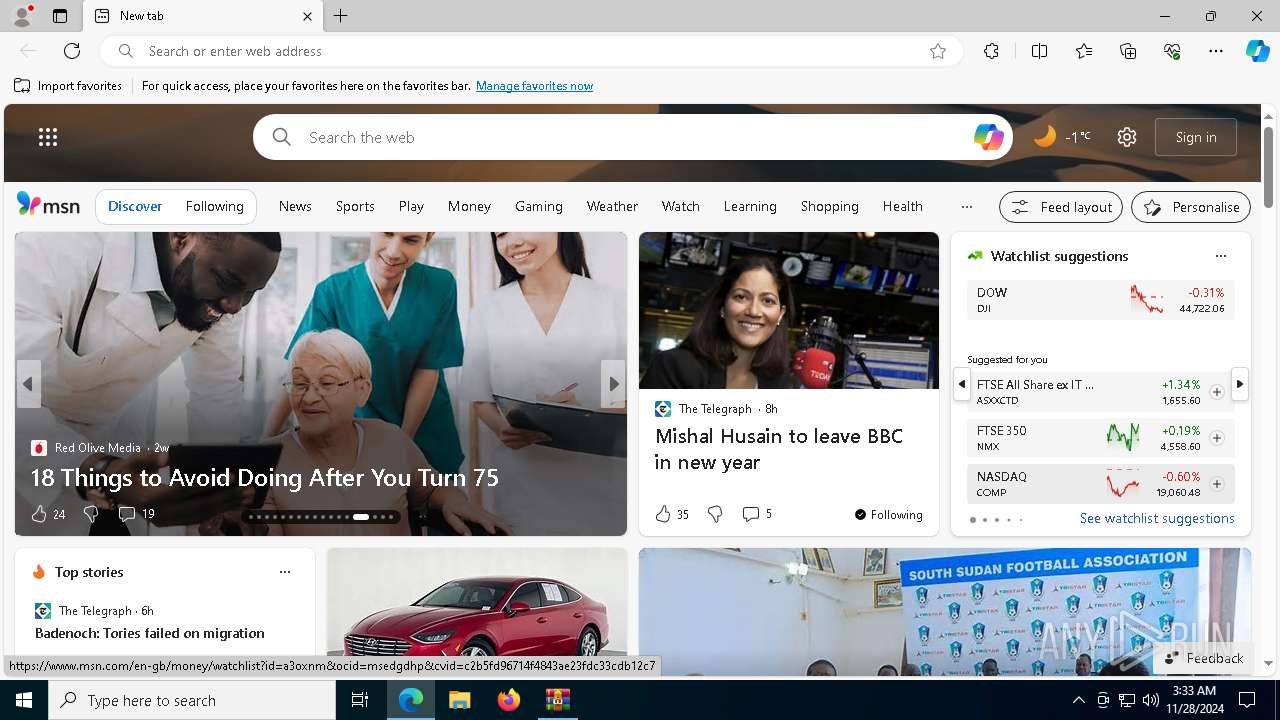
Task: Click Feedback button
Action: click(x=1204, y=658)
